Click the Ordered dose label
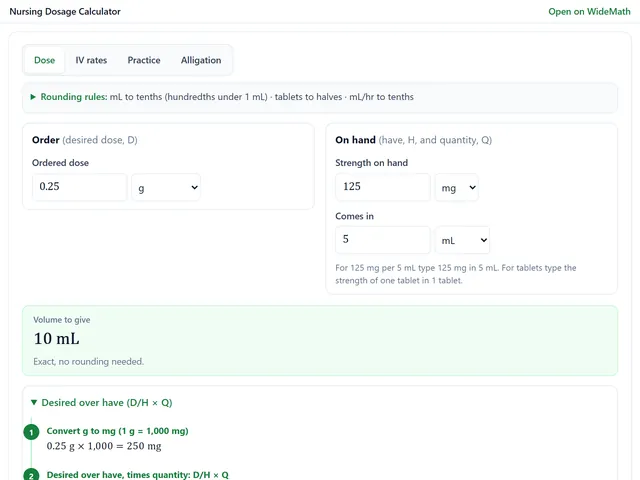This screenshot has height=480, width=640. click(x=60, y=163)
